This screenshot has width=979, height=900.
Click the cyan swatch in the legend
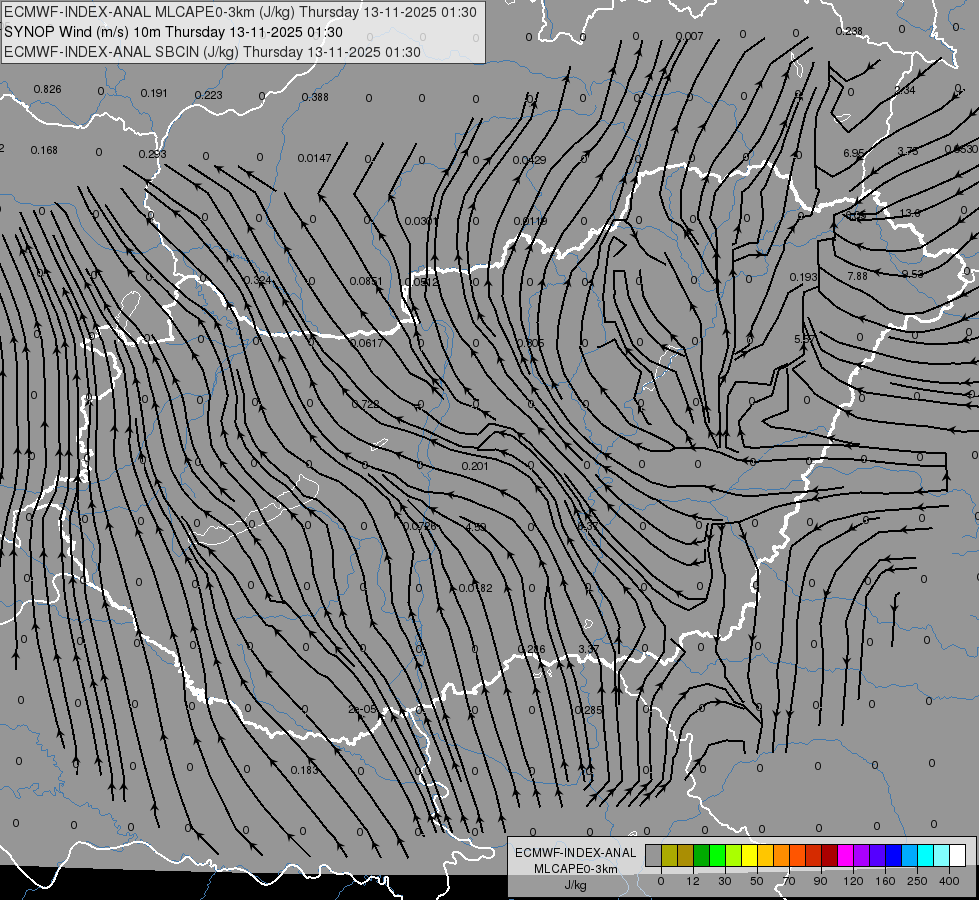[x=926, y=855]
